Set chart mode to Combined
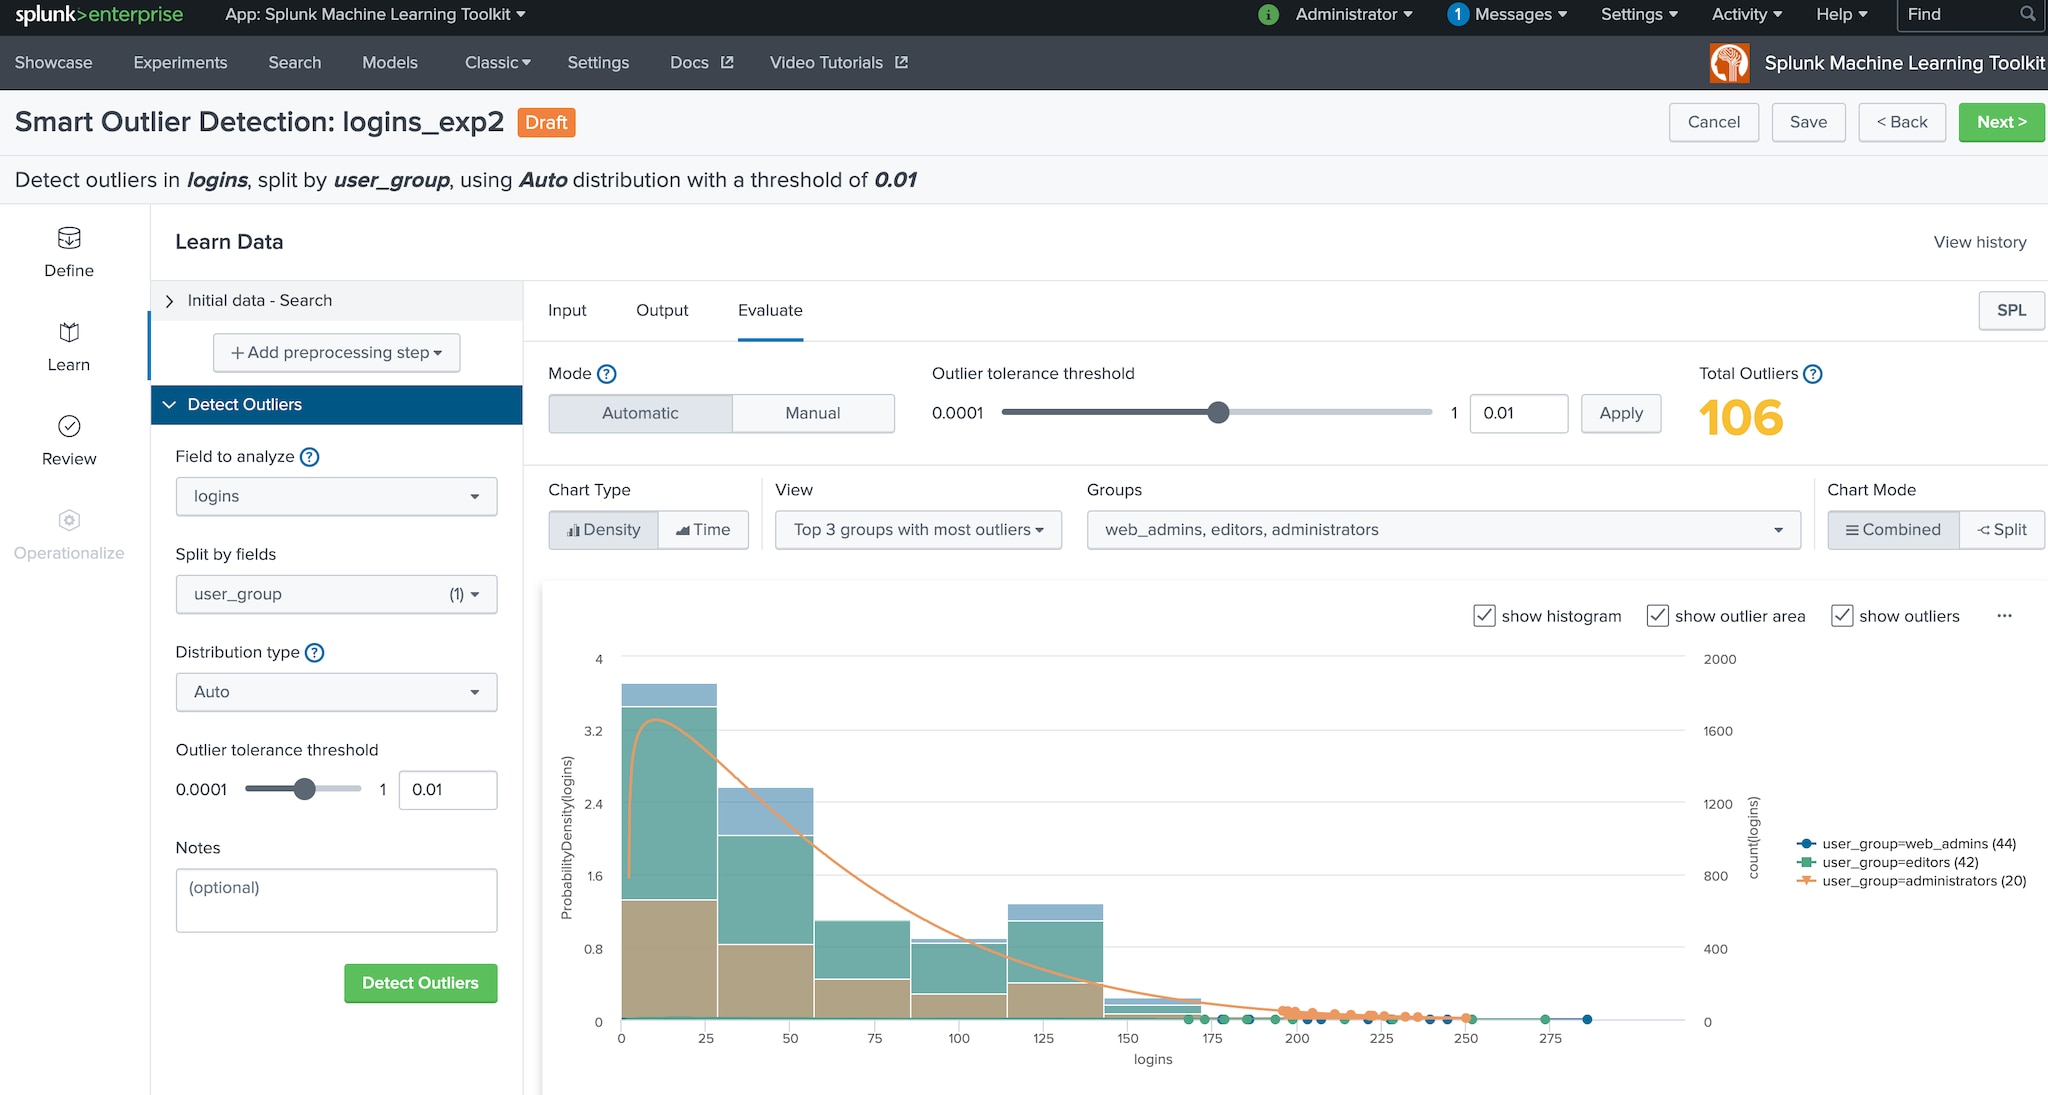Viewport: 2048px width, 1095px height. coord(1893,530)
